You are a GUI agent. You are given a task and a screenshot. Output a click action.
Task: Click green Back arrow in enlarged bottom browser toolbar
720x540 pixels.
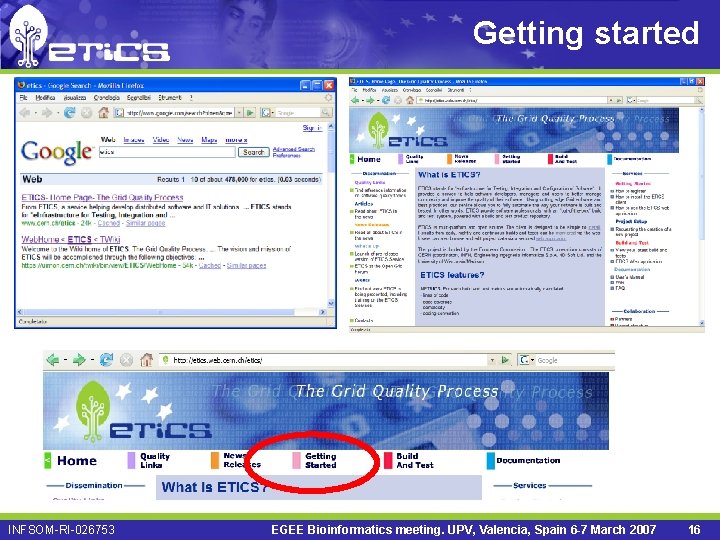coord(53,360)
